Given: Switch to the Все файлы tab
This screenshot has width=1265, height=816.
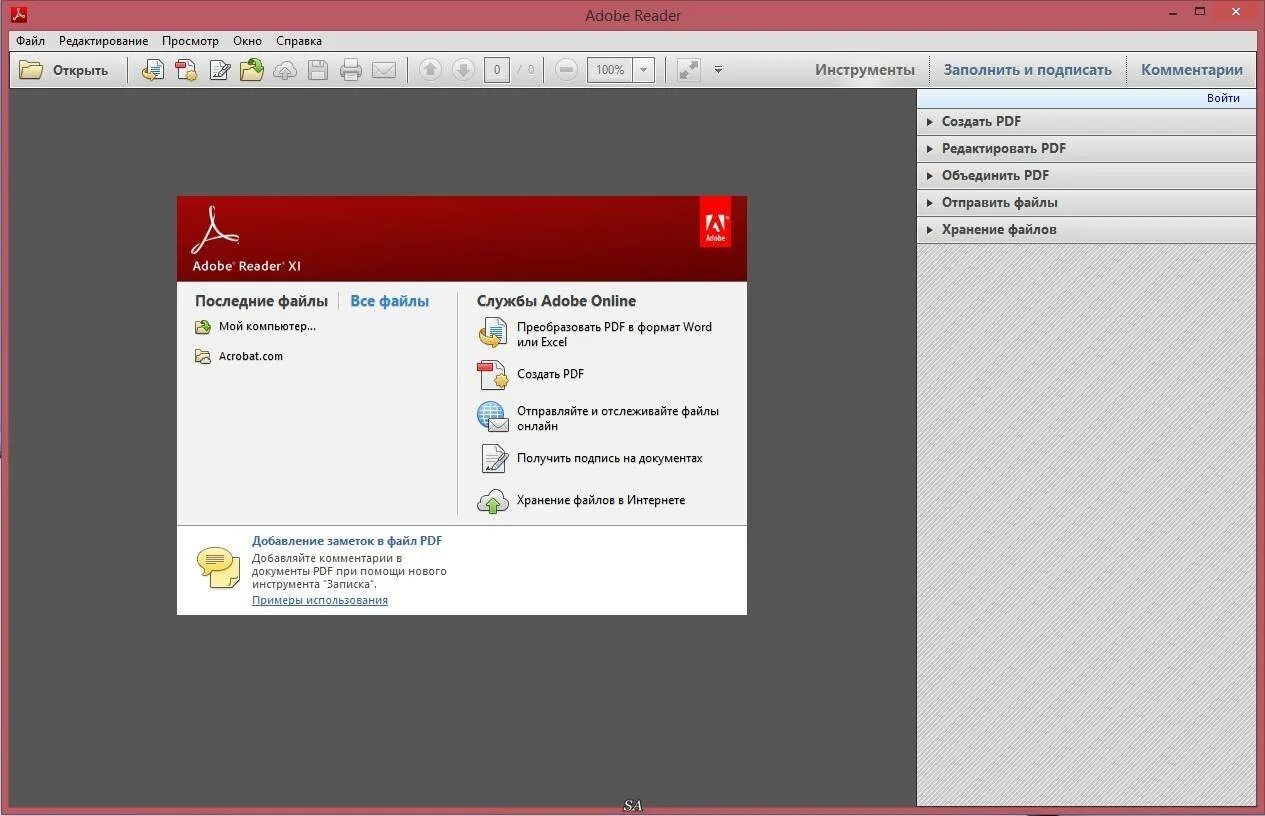Looking at the screenshot, I should click(389, 301).
